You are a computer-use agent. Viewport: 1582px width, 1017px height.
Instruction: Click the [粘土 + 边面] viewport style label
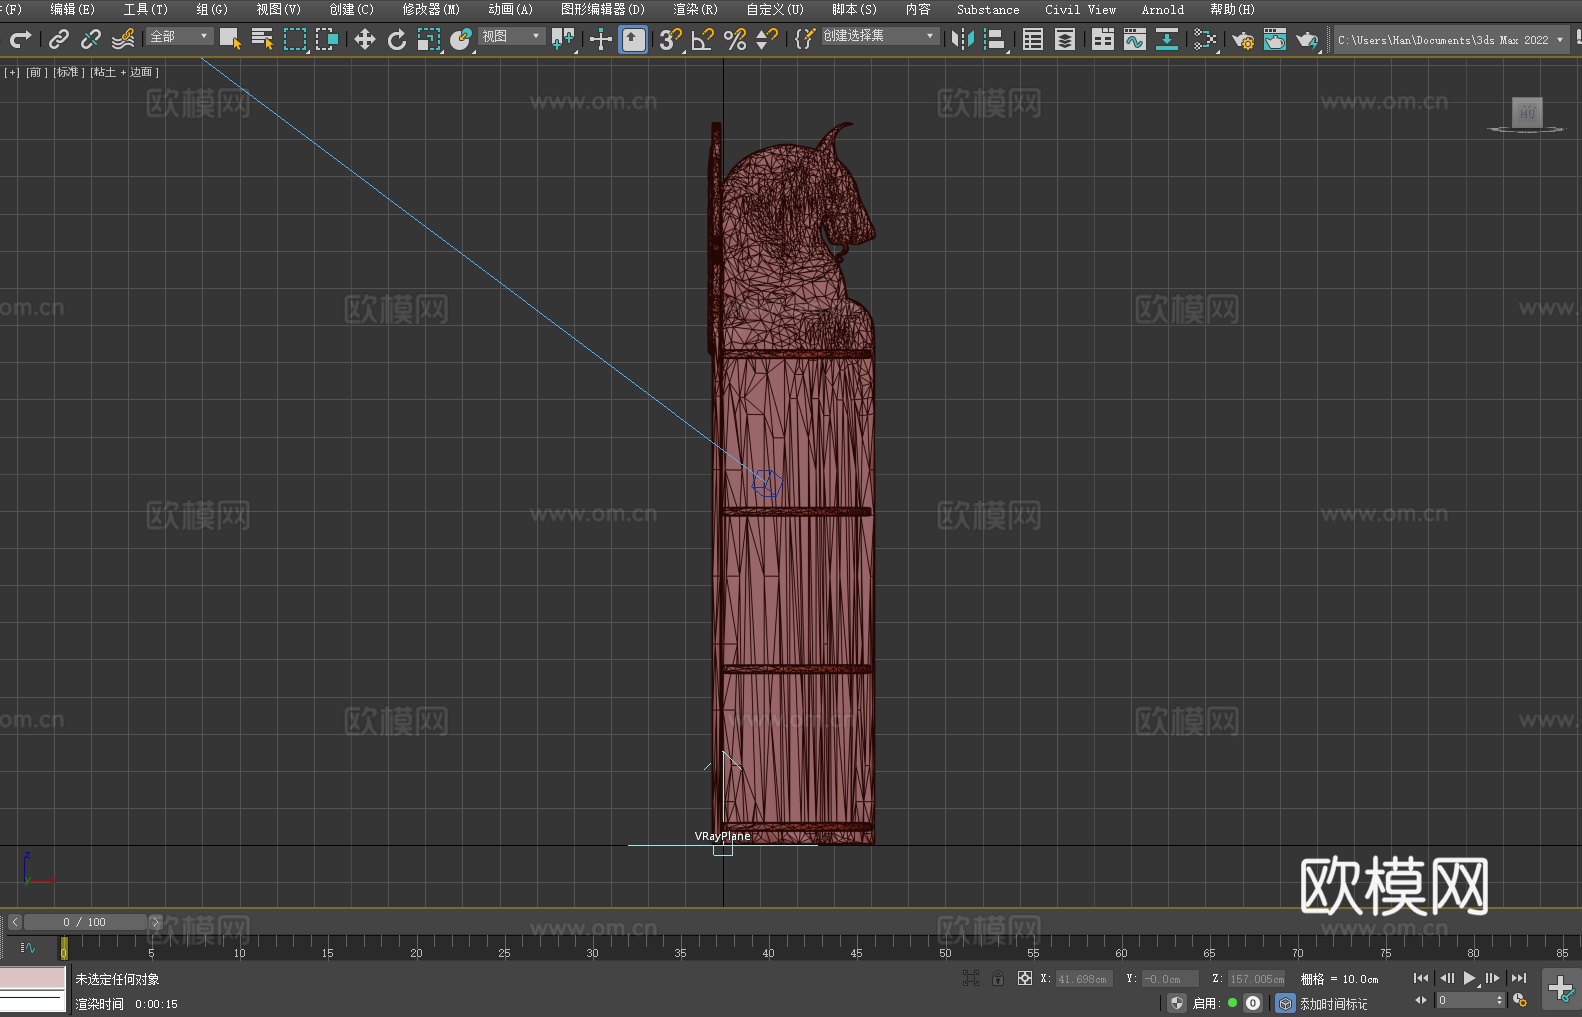[x=125, y=72]
